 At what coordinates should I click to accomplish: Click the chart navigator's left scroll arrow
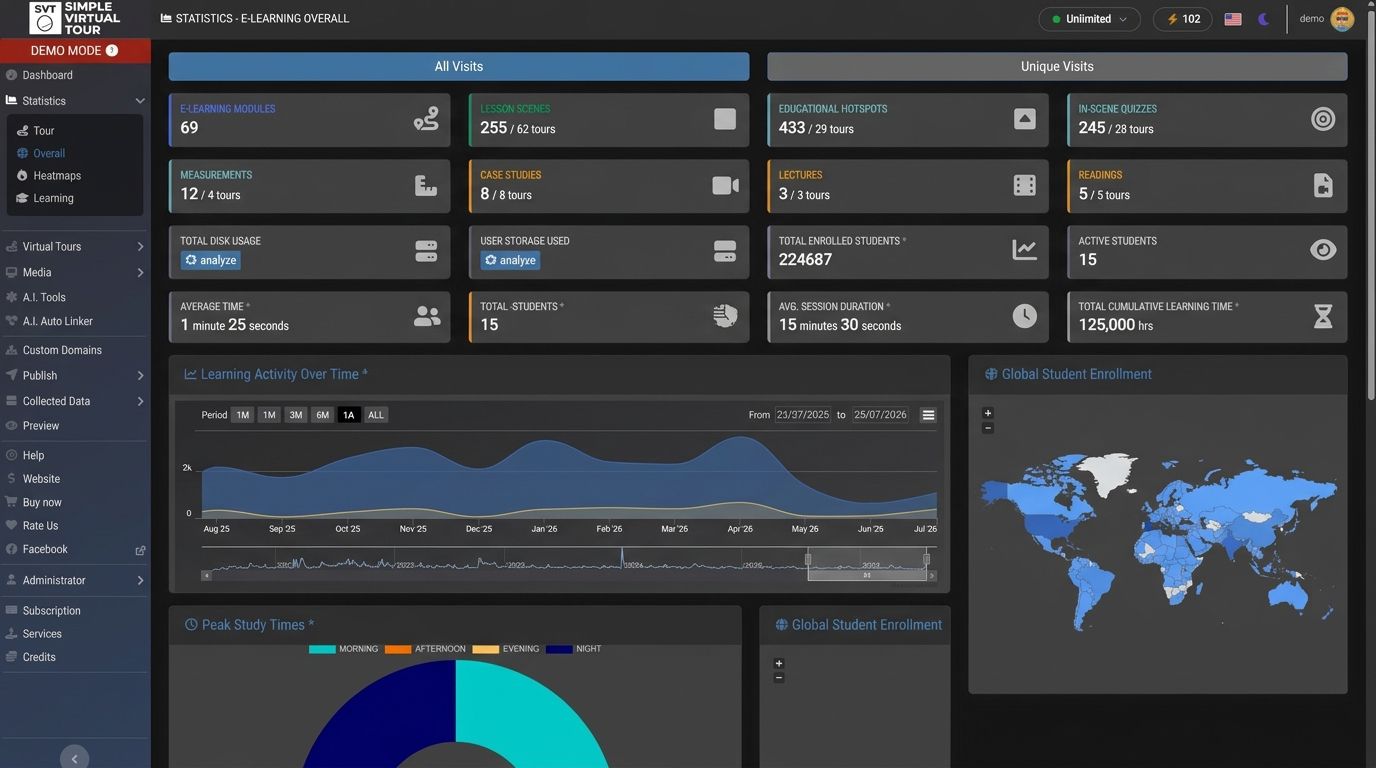pyautogui.click(x=207, y=576)
